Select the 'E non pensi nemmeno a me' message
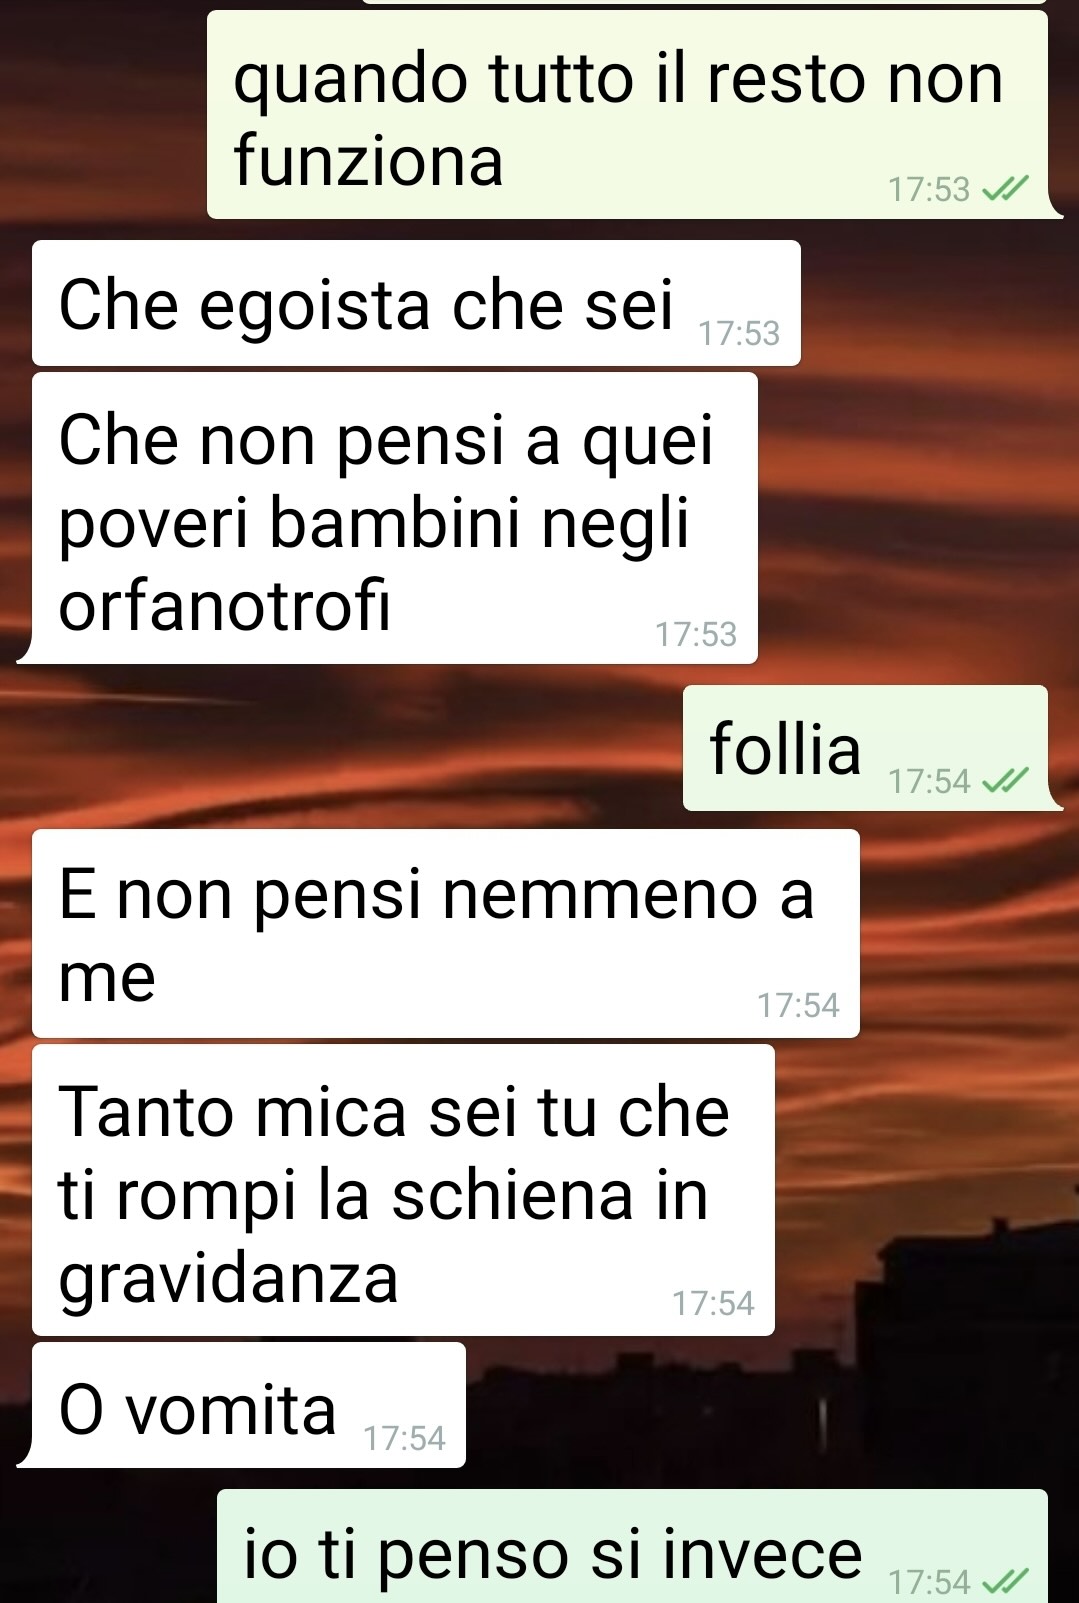 click(446, 933)
